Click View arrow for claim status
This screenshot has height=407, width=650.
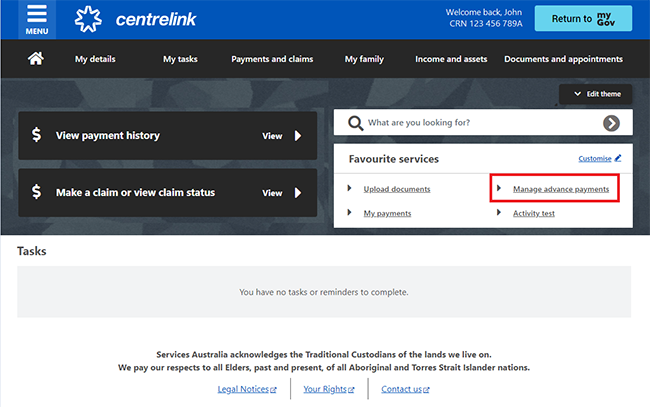click(297, 193)
